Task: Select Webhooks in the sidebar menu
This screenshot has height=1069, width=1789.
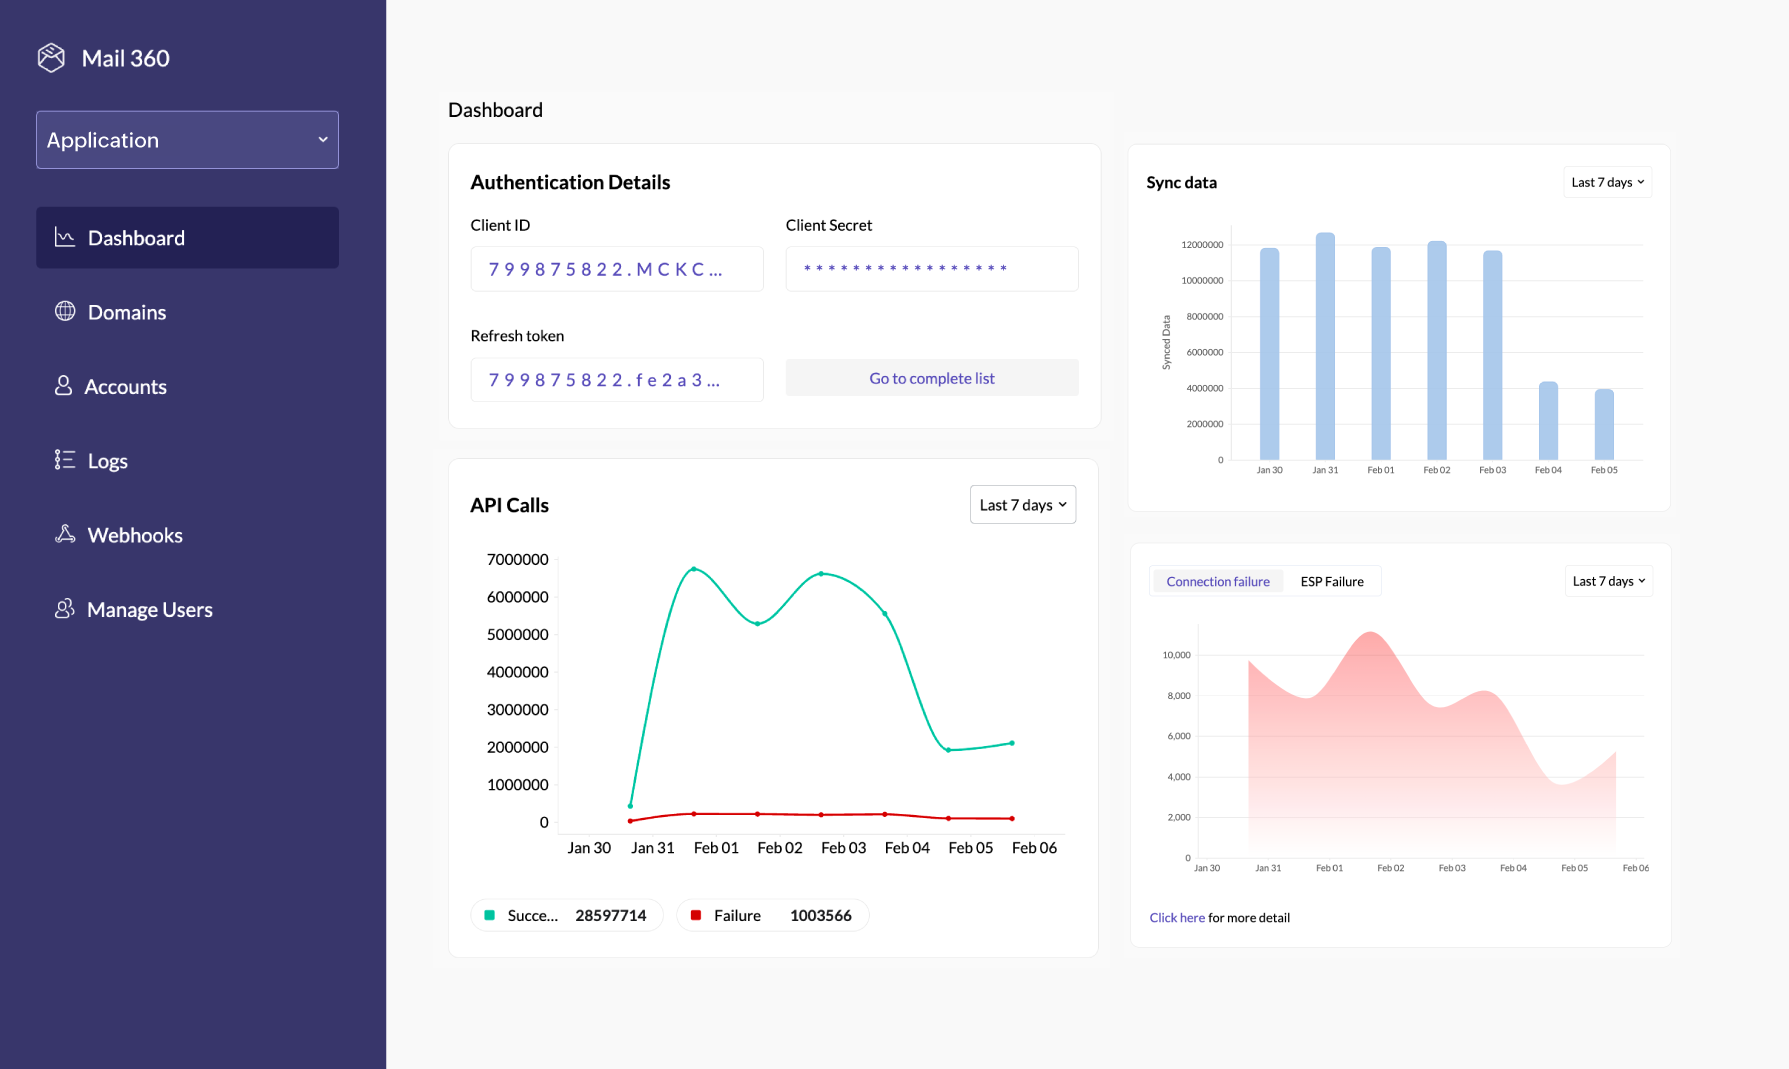Action: tap(135, 534)
